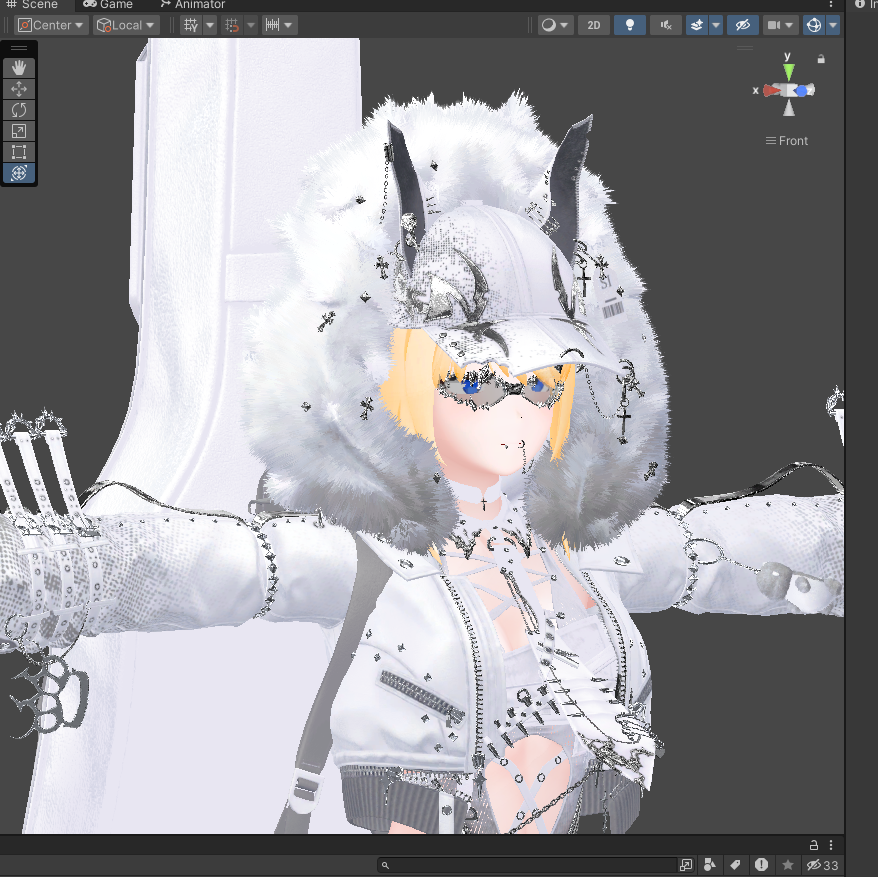Select the combined Transform tool
The height and width of the screenshot is (877, 878).
18,173
